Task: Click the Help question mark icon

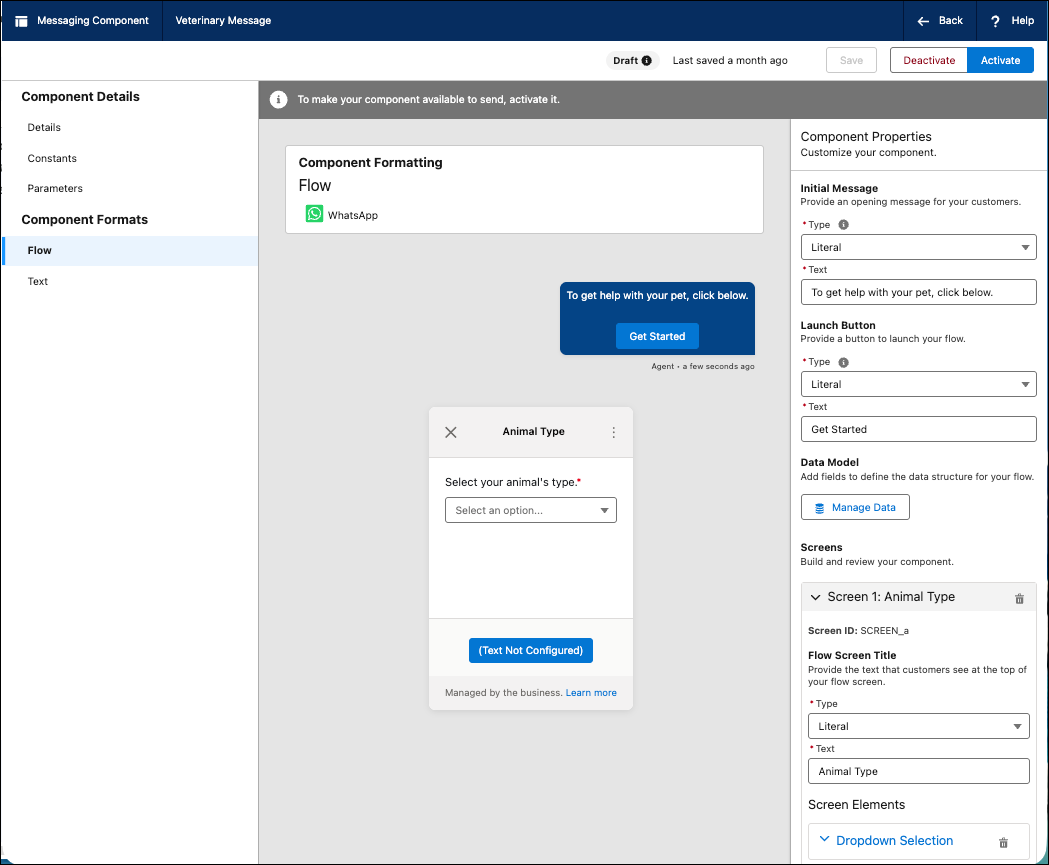Action: click(995, 21)
